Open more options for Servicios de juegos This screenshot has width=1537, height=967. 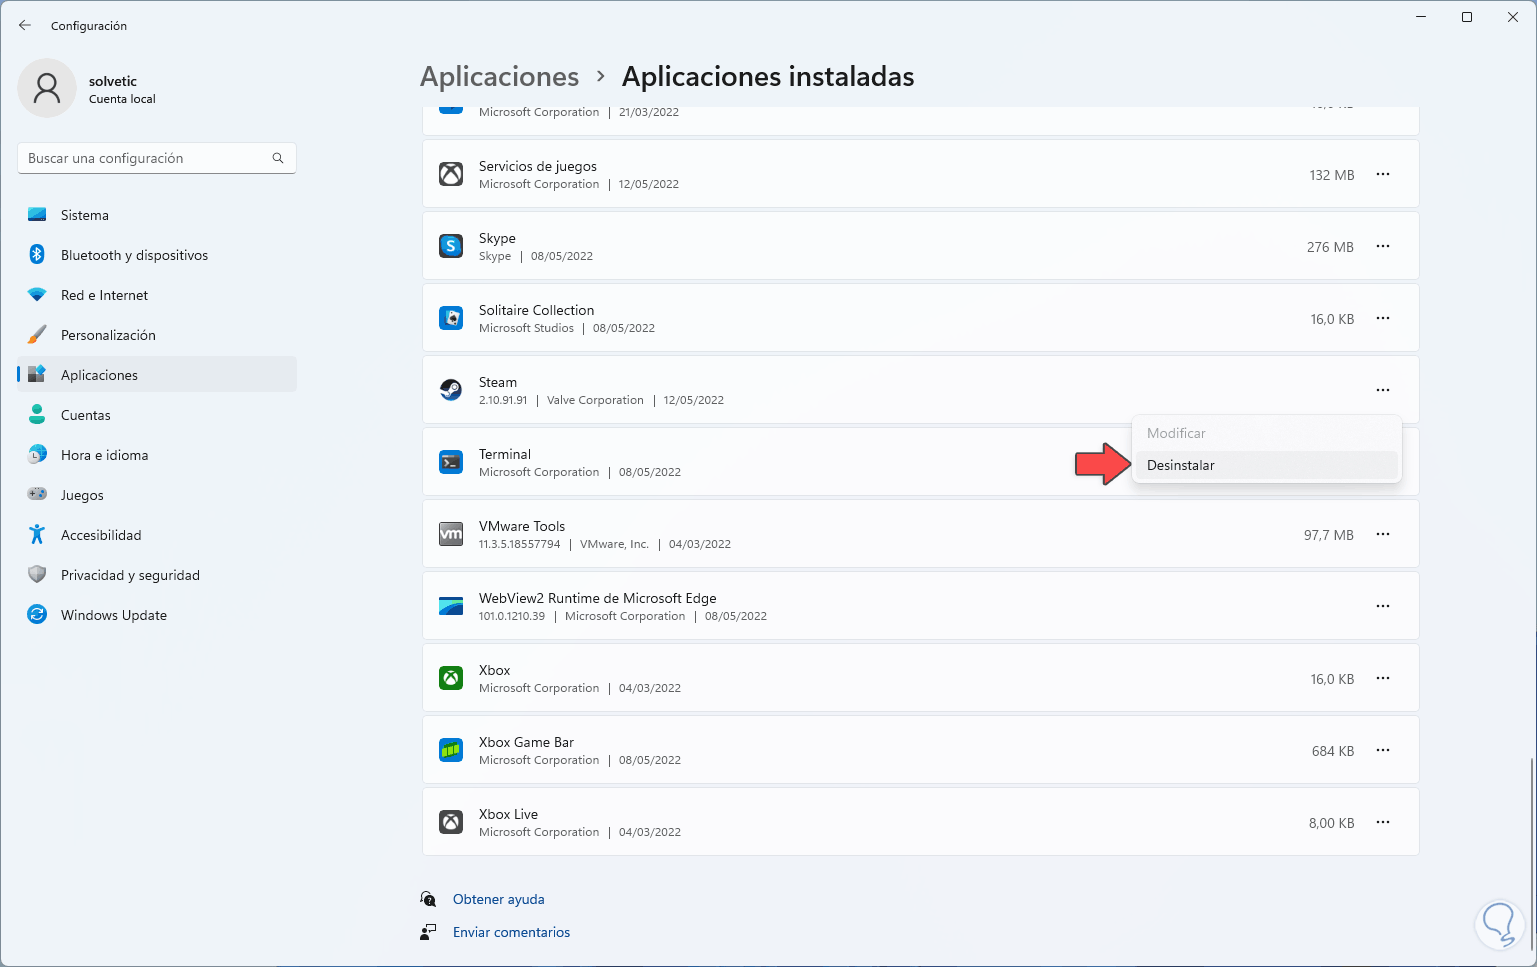tap(1383, 174)
